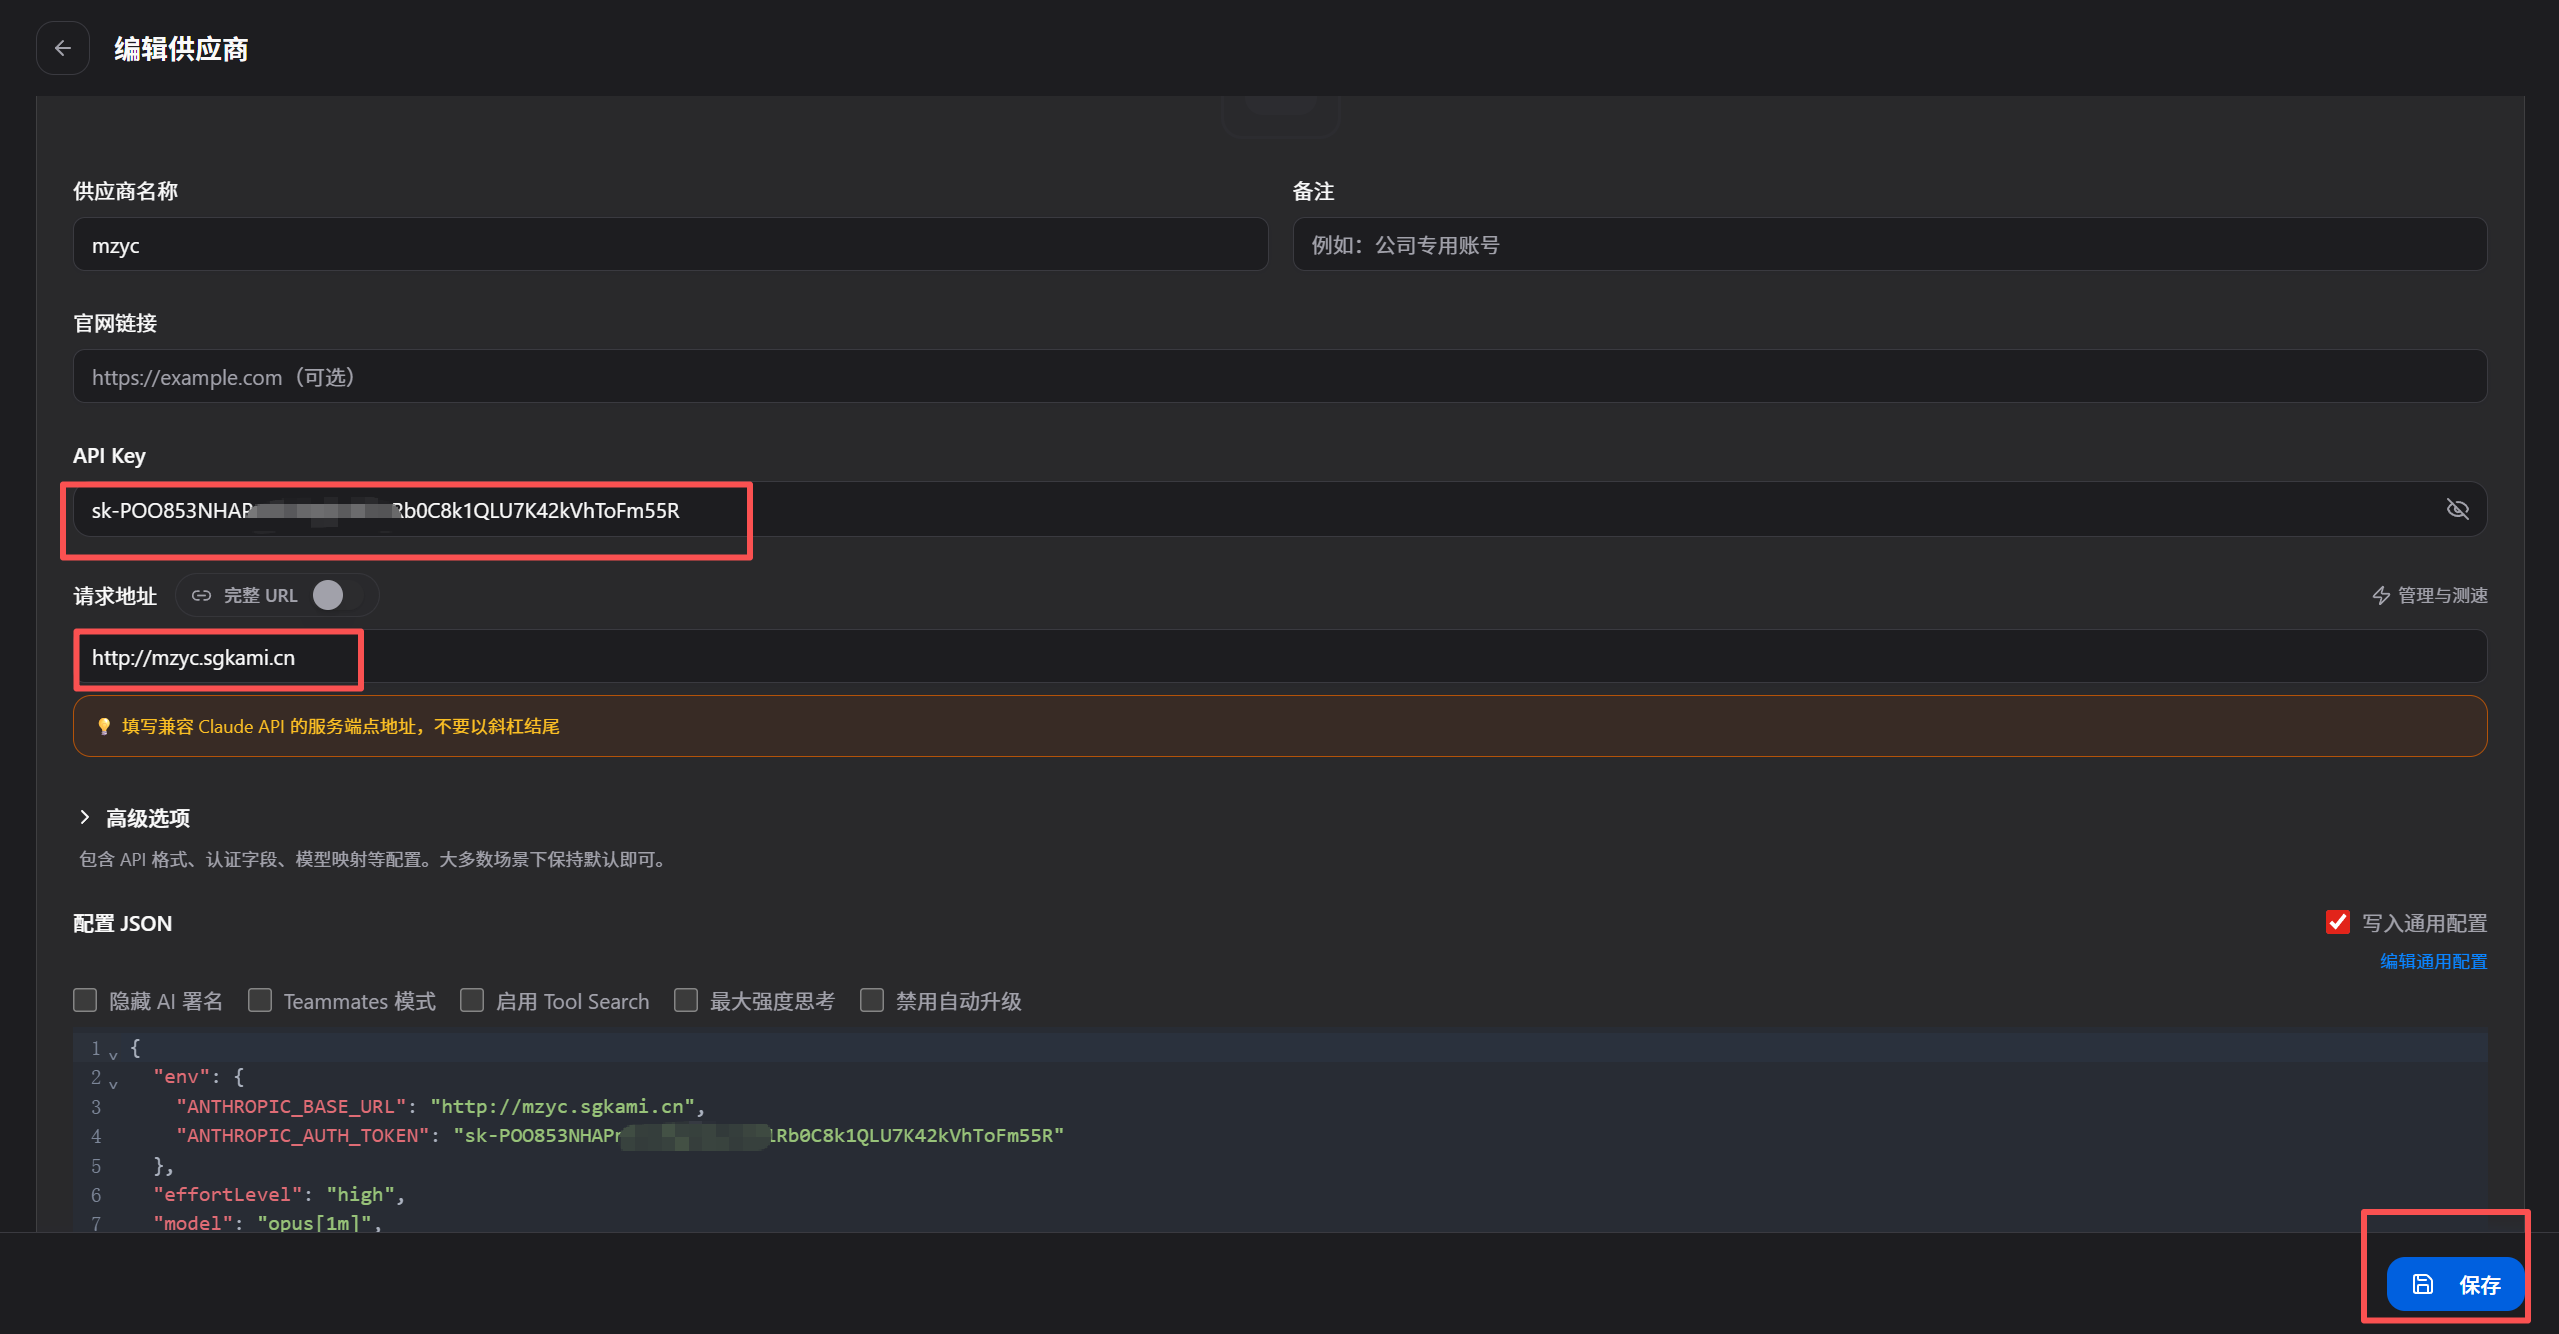Click the 配置 JSON heading
Screen dimensions: 2559x1334
(123, 923)
